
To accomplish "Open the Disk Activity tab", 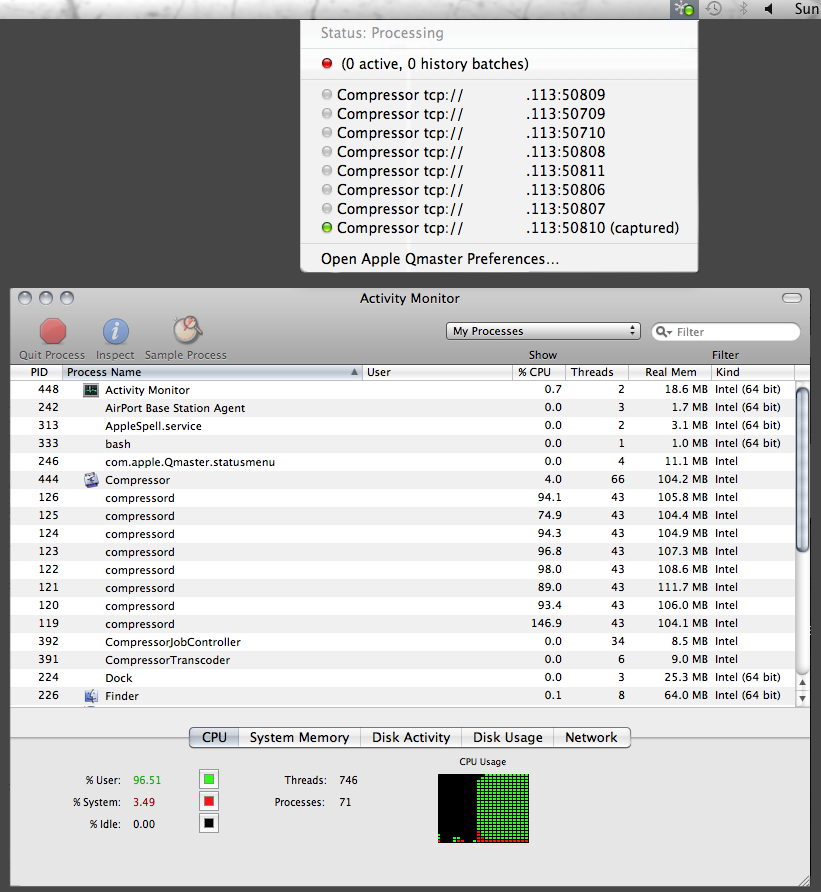I will 411,737.
